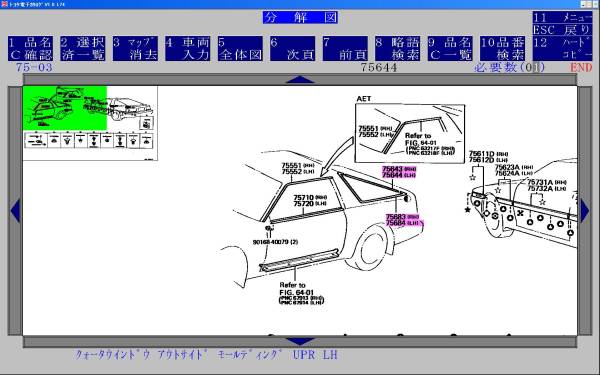Click the right arrow beside the diagram
The height and width of the screenshot is (375, 600).
585,210
